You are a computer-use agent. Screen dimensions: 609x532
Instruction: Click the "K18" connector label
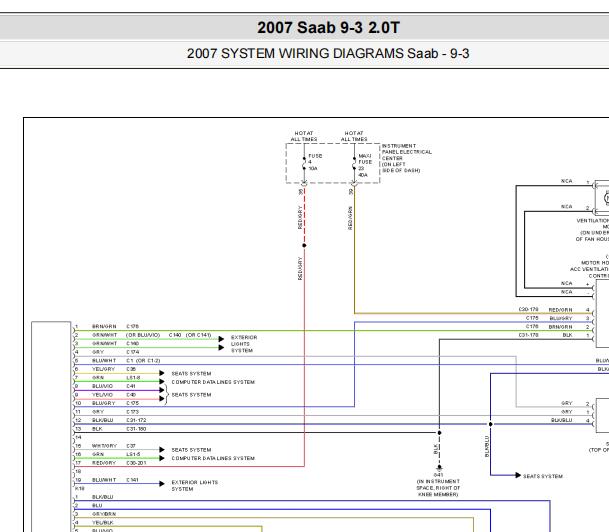[x=80, y=488]
